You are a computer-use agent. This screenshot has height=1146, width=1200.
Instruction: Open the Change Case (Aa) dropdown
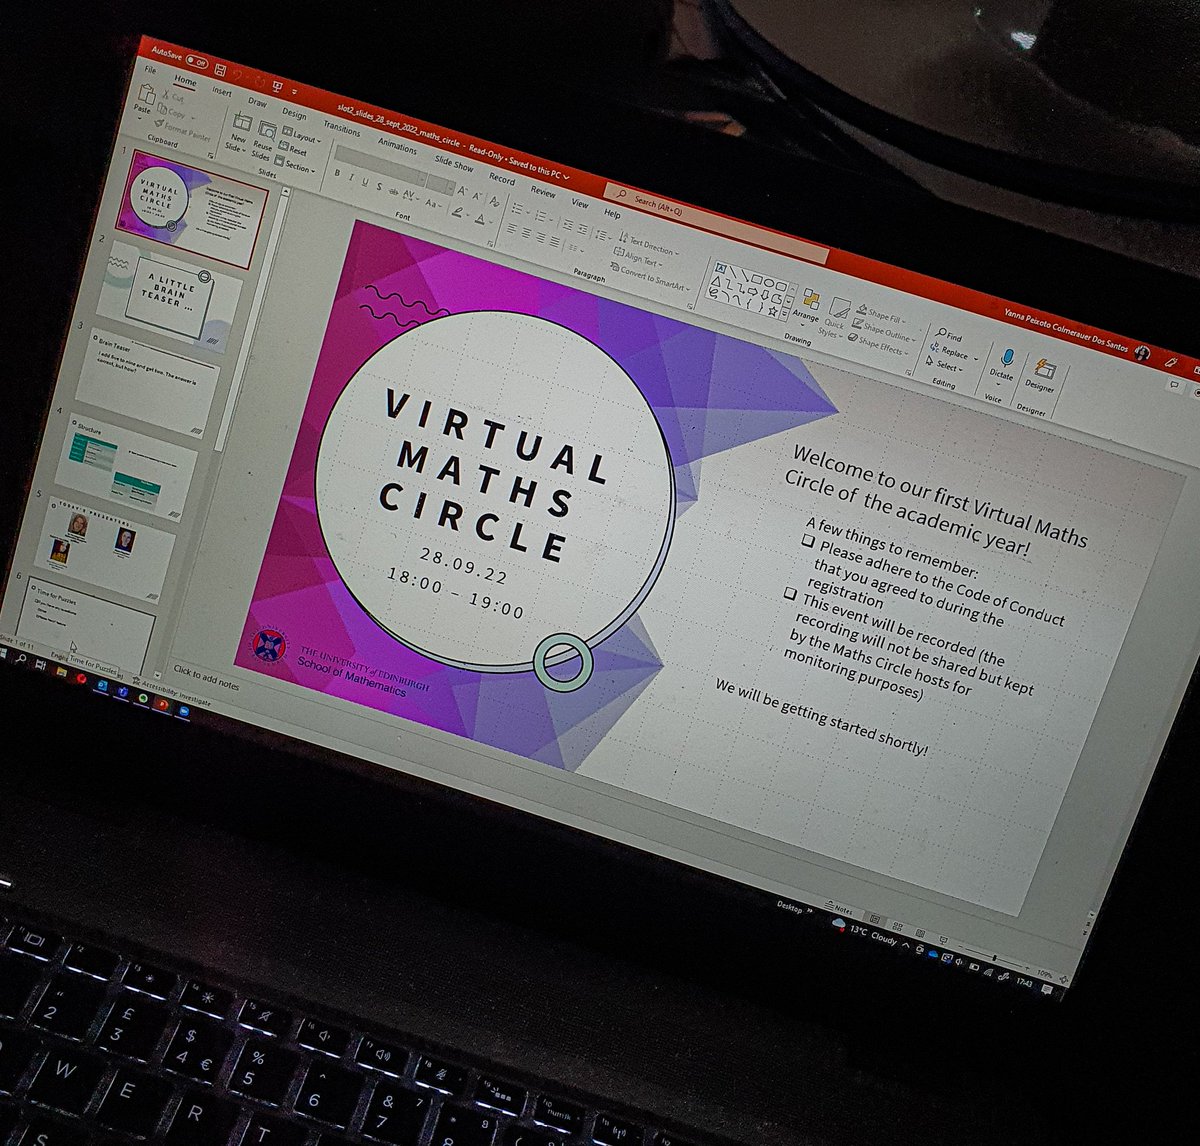[x=433, y=203]
